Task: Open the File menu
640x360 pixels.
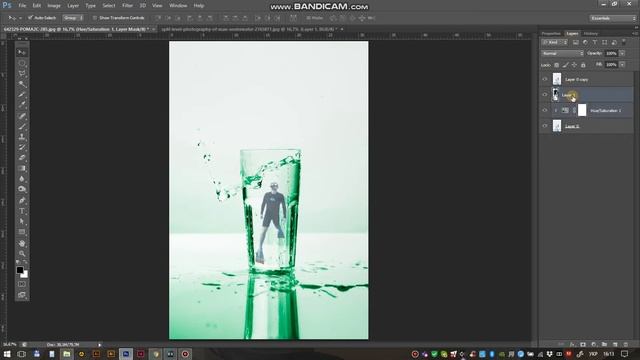Action: click(22, 6)
